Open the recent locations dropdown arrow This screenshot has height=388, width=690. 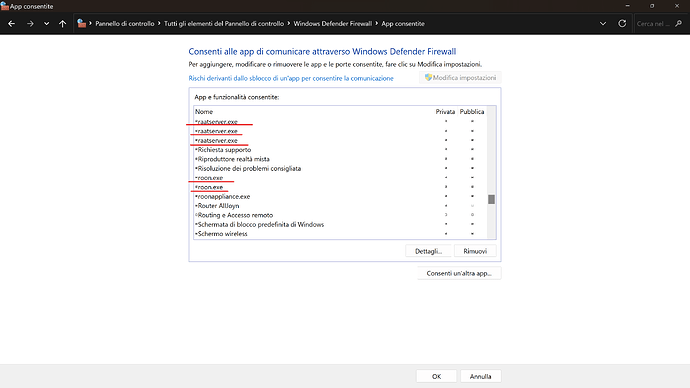46,24
